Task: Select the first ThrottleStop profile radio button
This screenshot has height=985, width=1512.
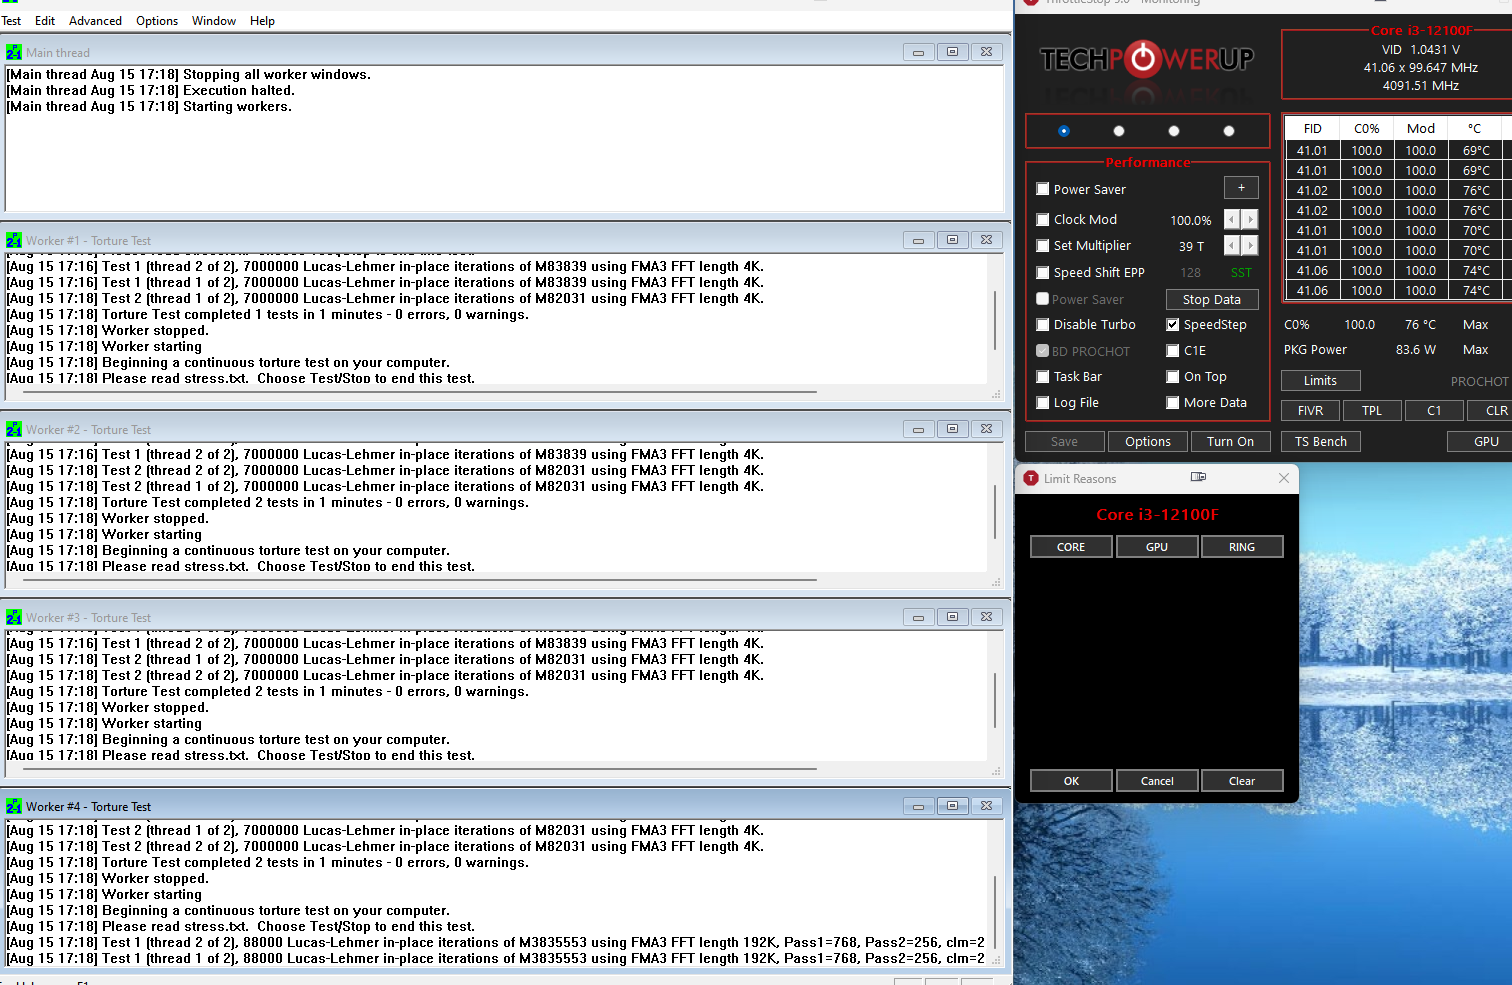Action: pyautogui.click(x=1064, y=131)
